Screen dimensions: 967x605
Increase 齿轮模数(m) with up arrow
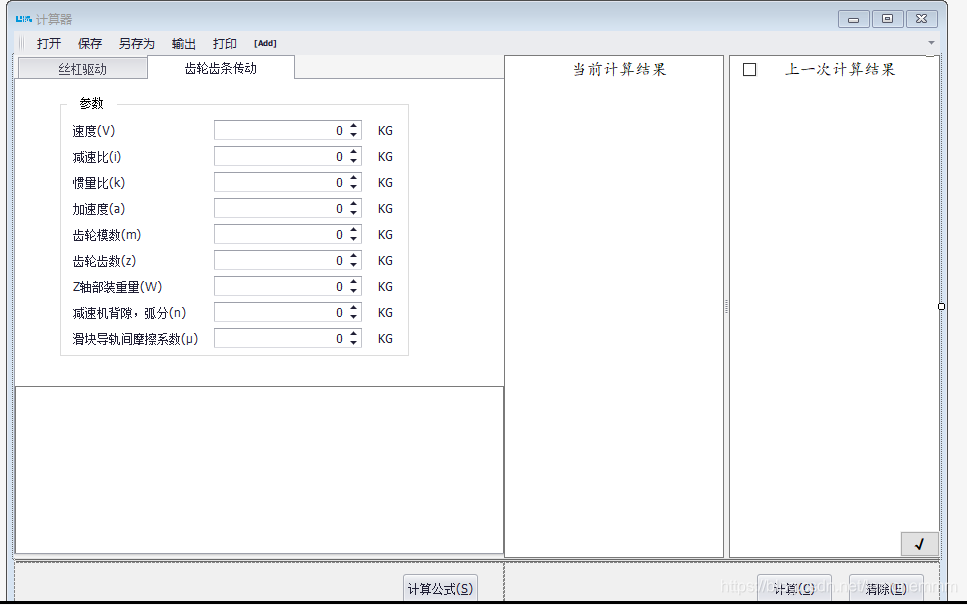(x=353, y=229)
